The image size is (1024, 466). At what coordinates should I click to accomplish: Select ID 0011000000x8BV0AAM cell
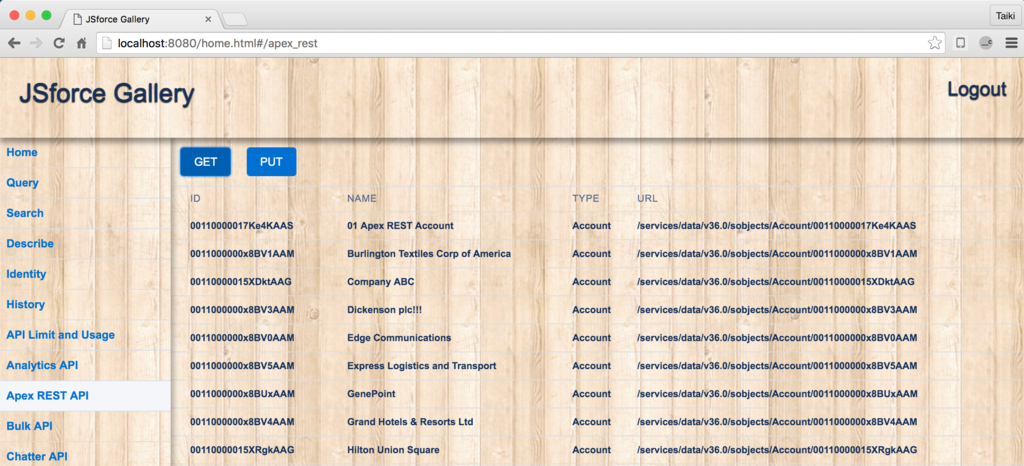[242, 338]
